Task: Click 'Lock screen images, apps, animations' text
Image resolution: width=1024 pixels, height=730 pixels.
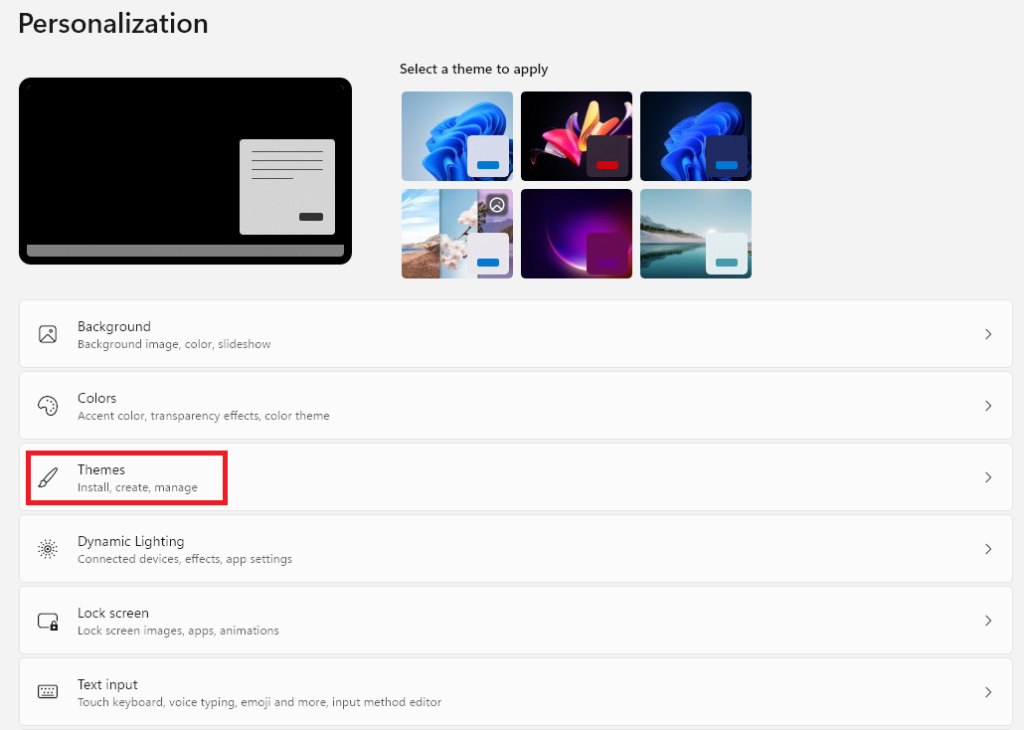Action: coord(178,631)
